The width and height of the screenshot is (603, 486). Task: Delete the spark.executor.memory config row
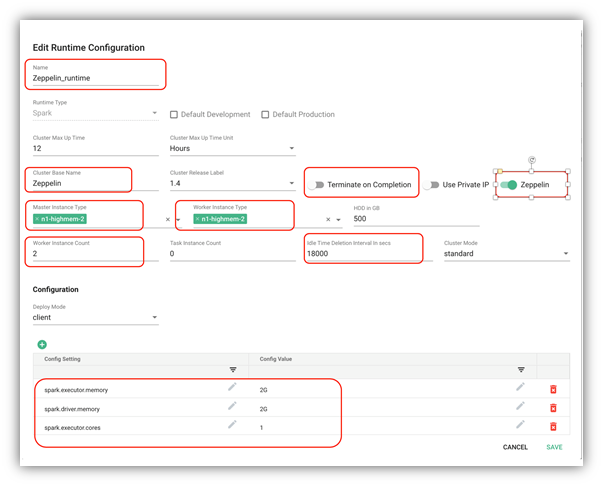pos(553,389)
